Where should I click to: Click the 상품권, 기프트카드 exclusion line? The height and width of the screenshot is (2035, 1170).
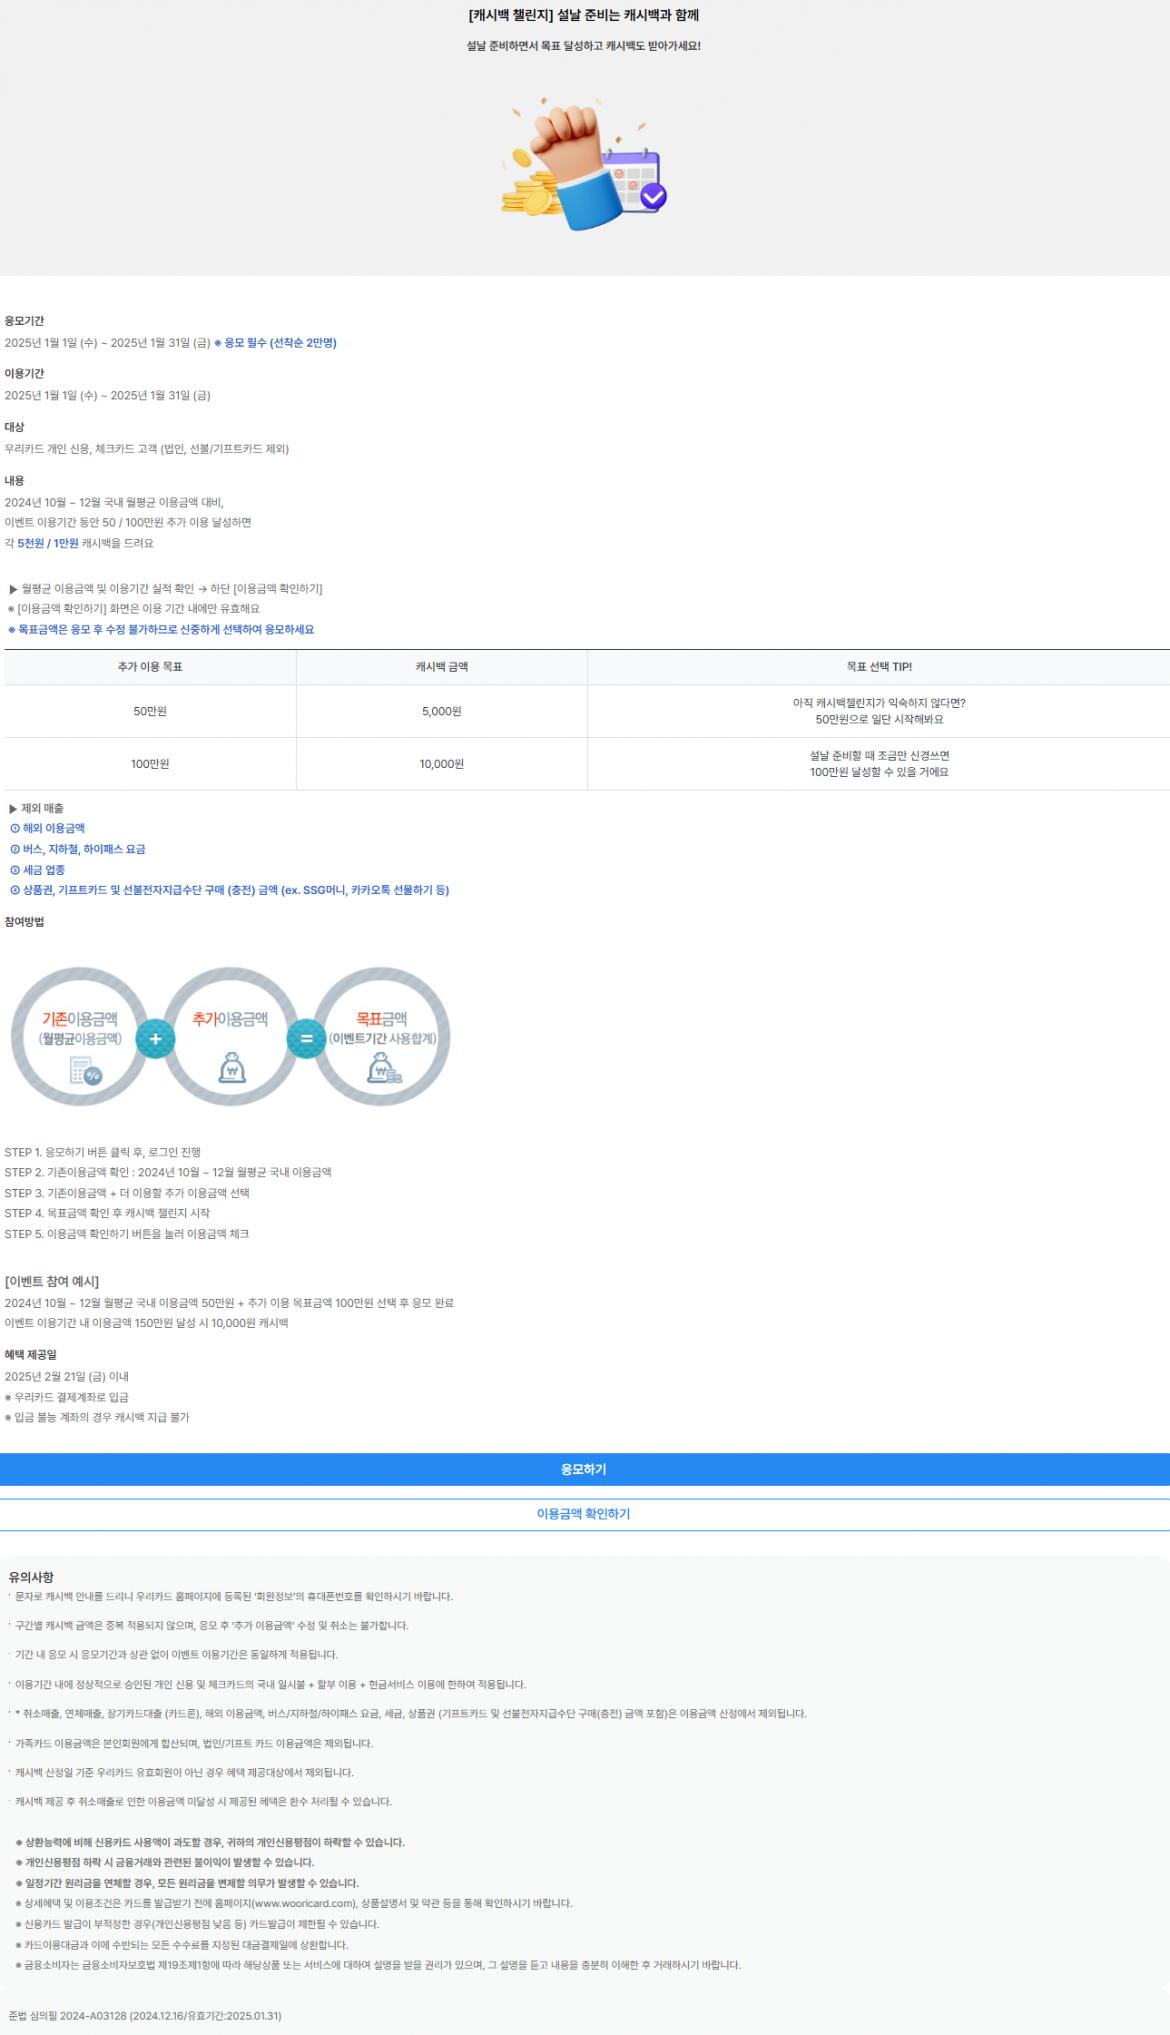tap(229, 890)
